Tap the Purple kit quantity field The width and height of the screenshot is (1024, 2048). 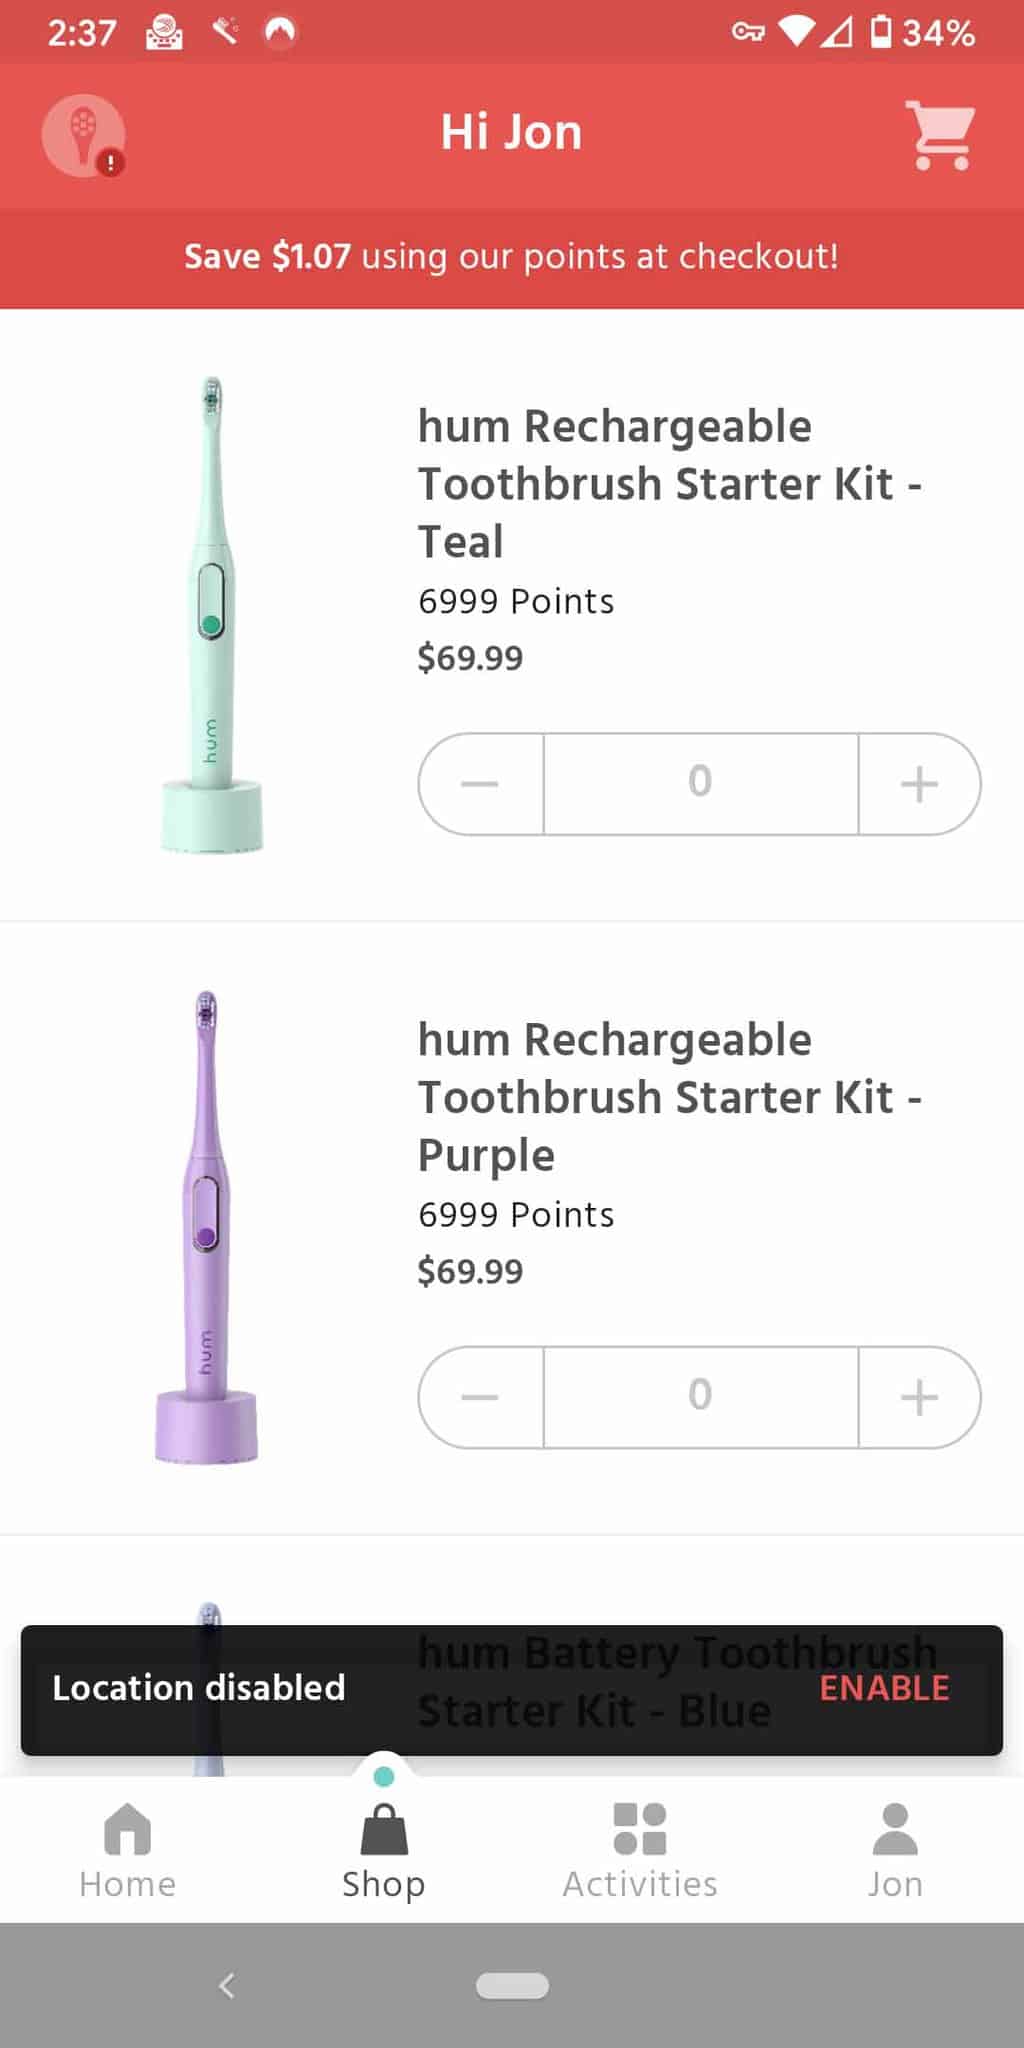point(701,1397)
